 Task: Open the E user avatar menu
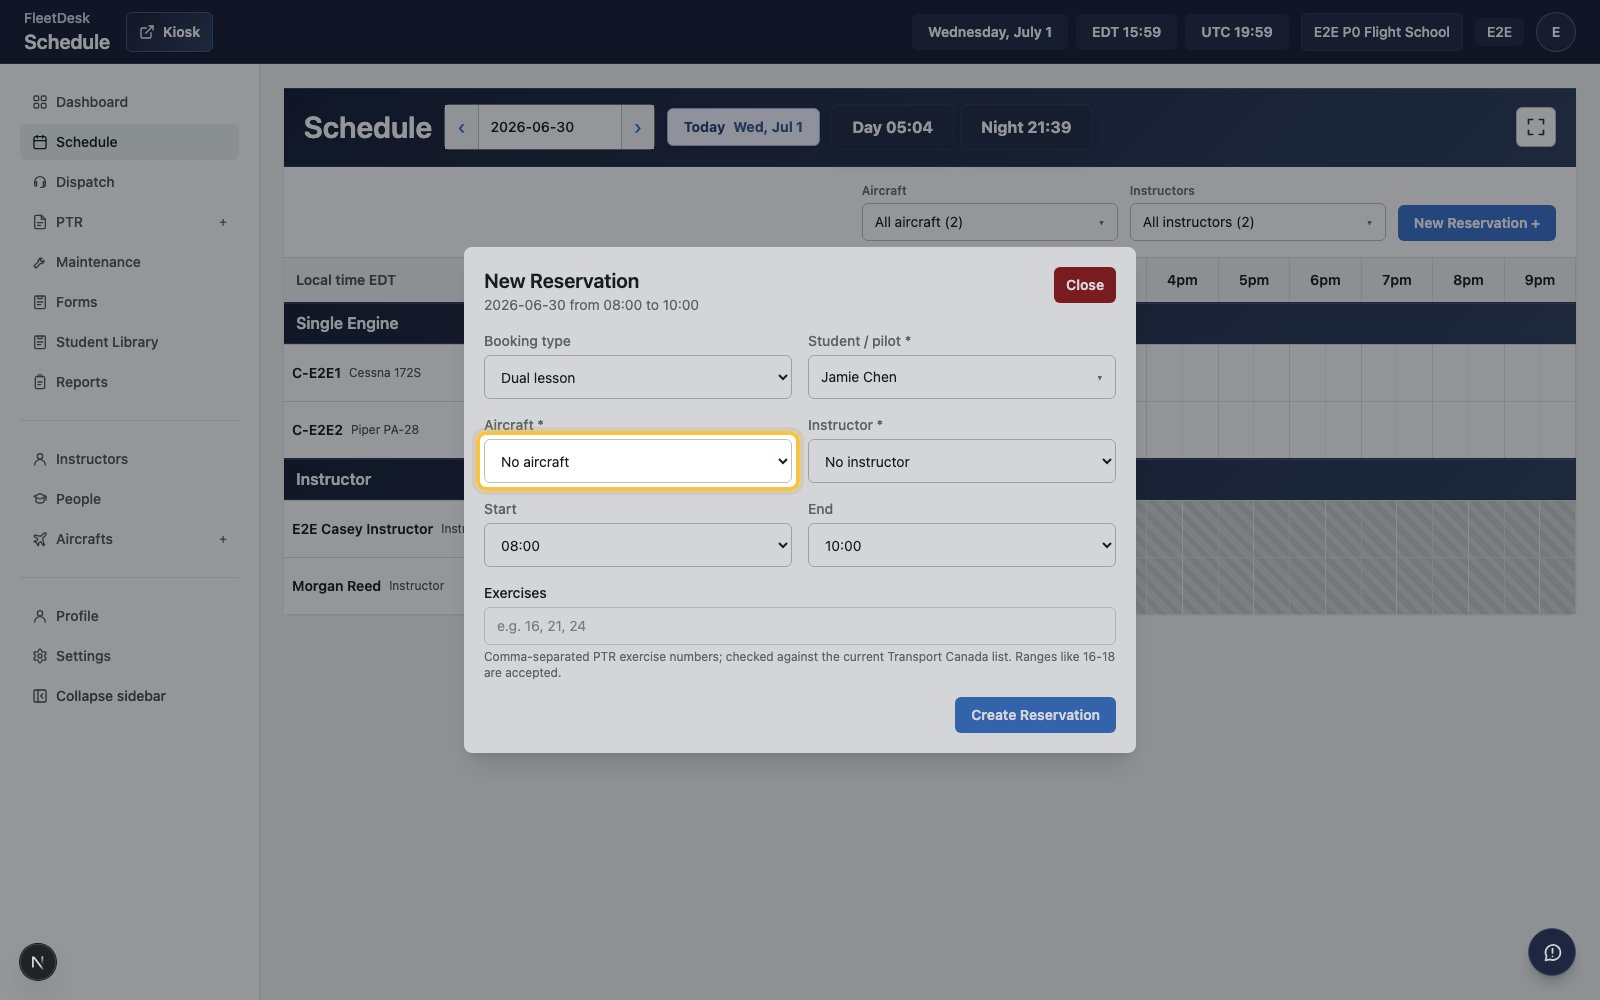[1556, 32]
